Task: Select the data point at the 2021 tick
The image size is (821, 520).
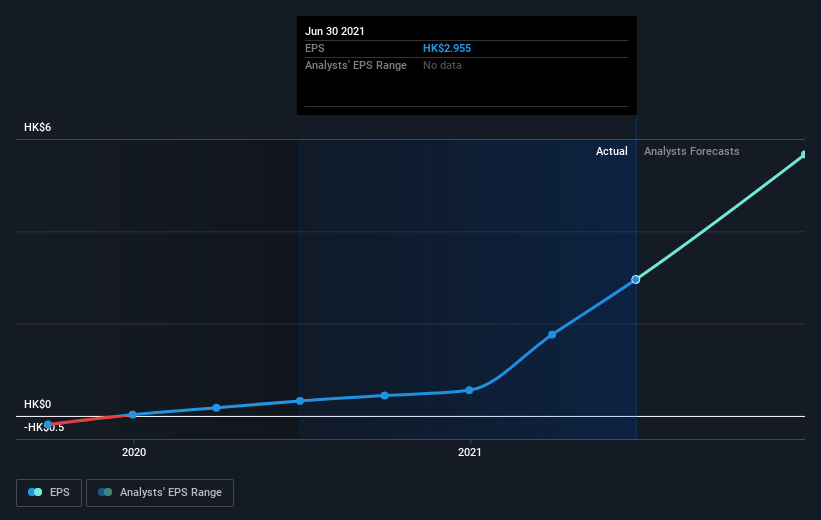Action: [x=469, y=390]
